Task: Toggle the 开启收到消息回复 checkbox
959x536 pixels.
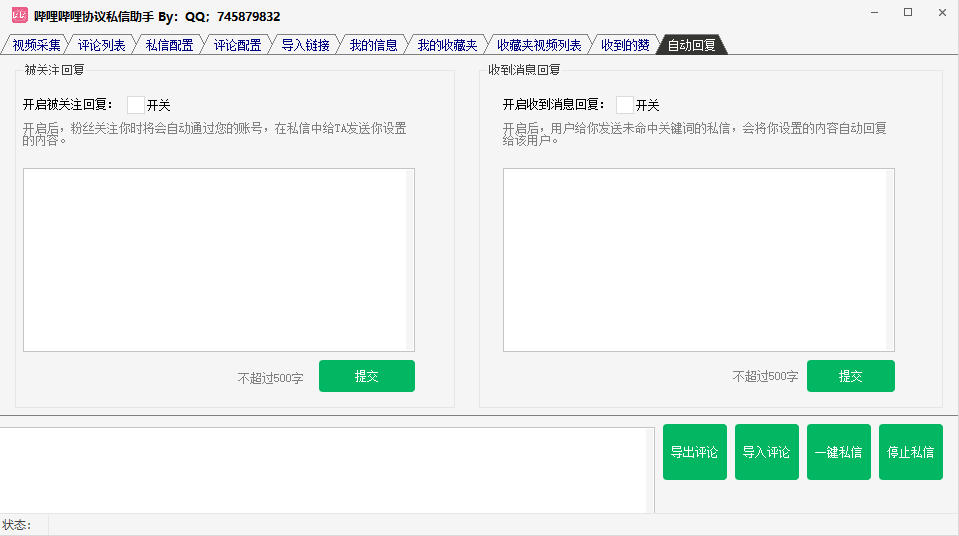Action: pos(625,105)
